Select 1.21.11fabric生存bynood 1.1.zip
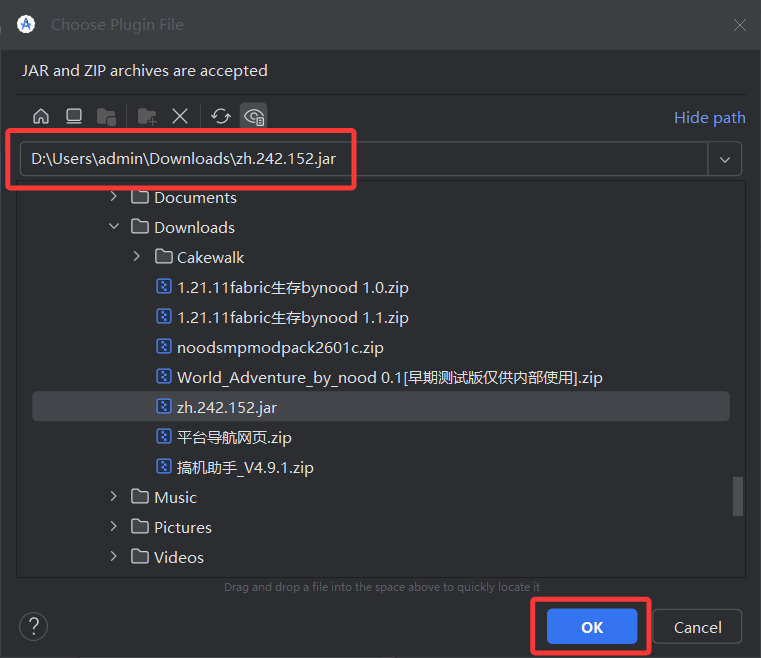Image resolution: width=761 pixels, height=658 pixels. coord(292,317)
